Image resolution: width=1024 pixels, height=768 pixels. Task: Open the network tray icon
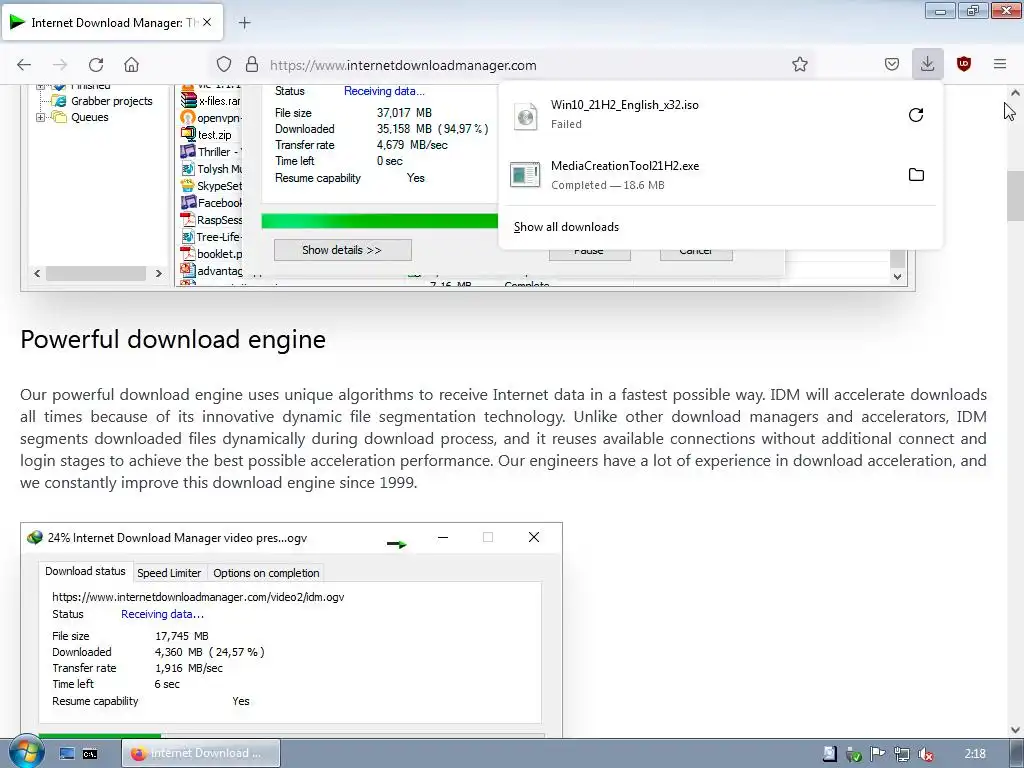point(901,754)
